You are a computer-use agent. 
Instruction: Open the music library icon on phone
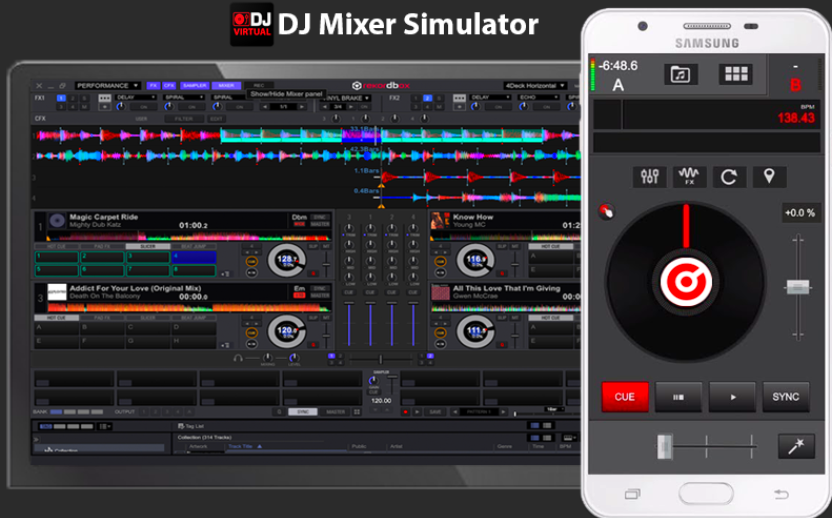click(680, 74)
